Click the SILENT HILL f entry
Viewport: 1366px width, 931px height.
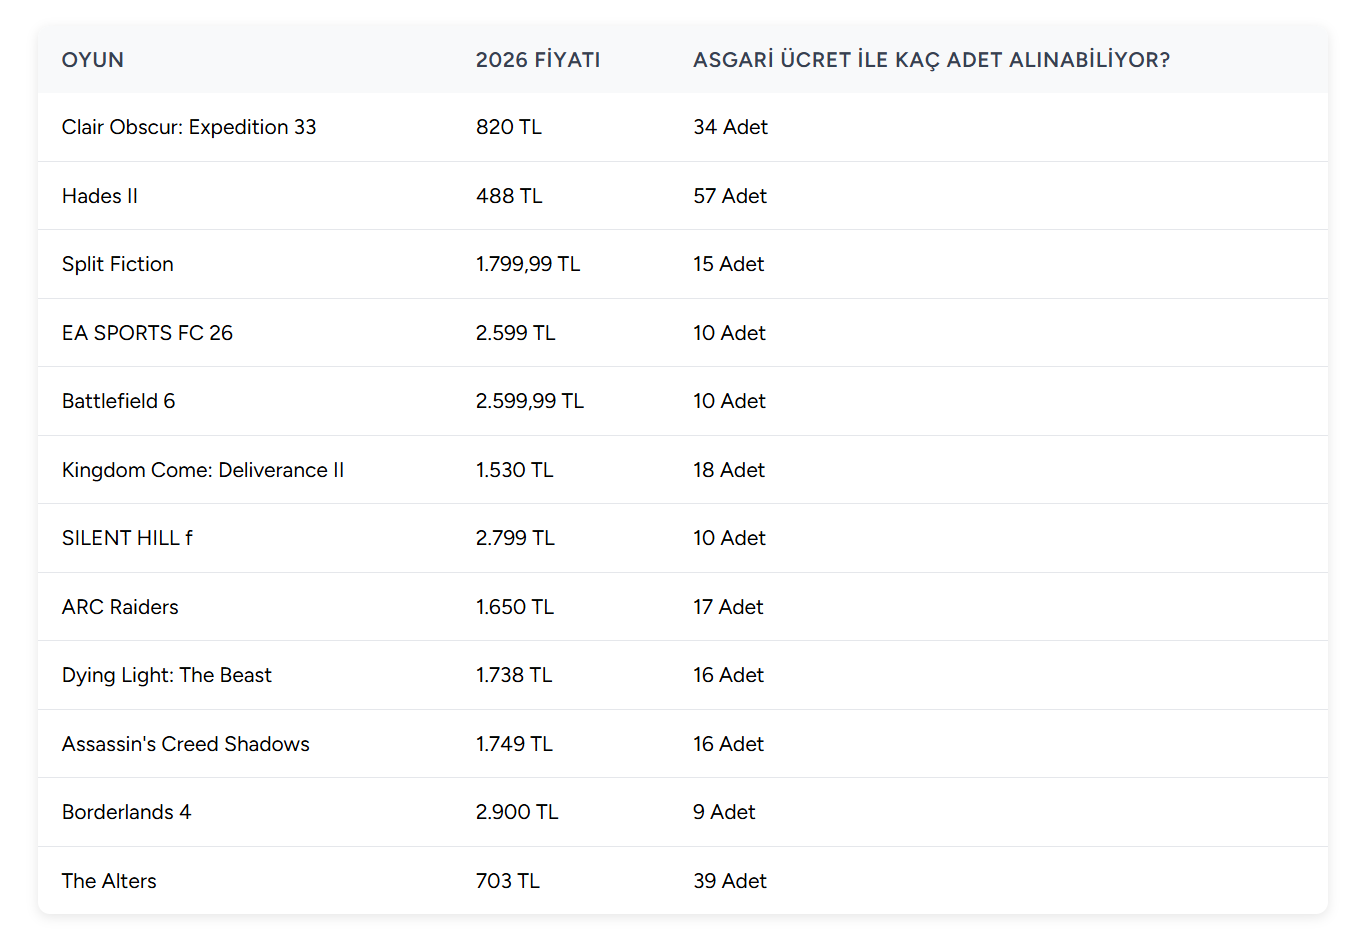pyautogui.click(x=127, y=538)
